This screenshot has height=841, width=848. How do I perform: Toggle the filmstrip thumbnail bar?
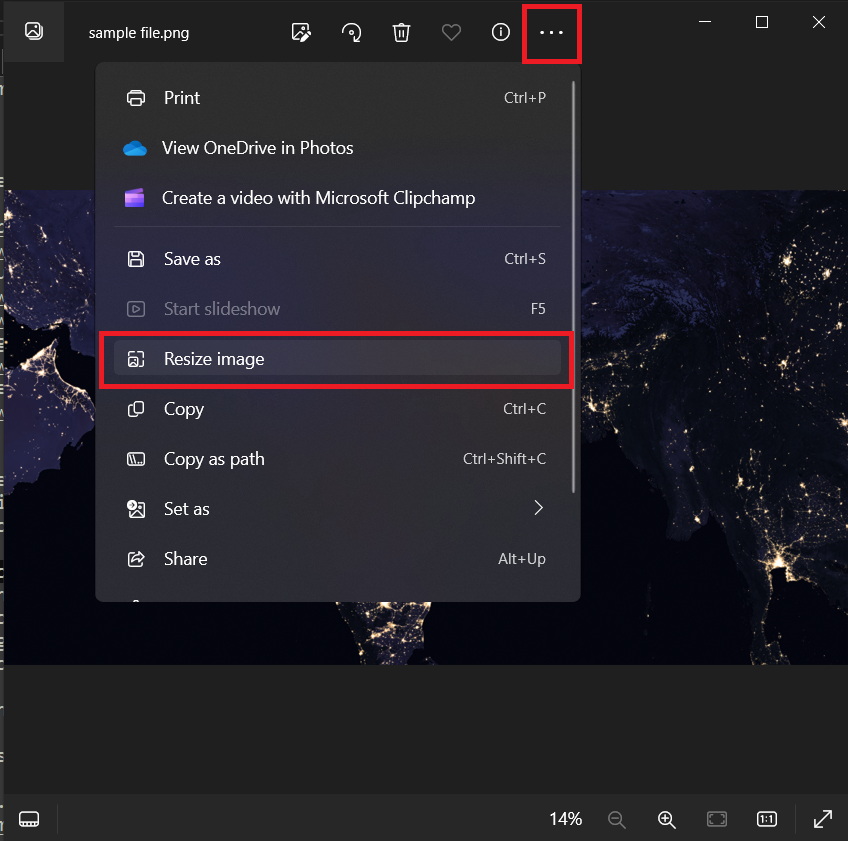(x=29, y=819)
